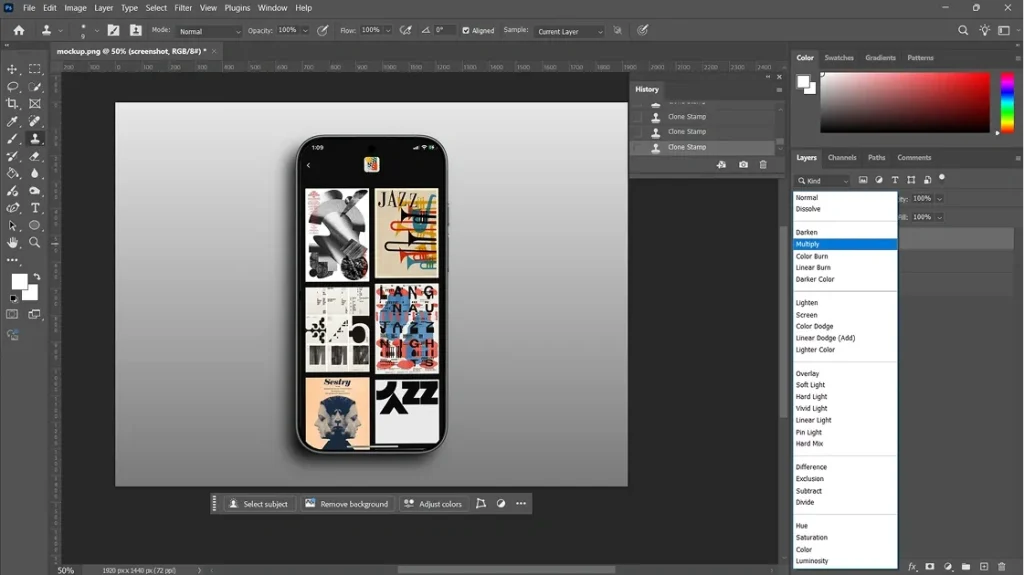Open the layer Fill percentage dropdown
Viewport: 1024px width, 575px height.
pos(939,217)
